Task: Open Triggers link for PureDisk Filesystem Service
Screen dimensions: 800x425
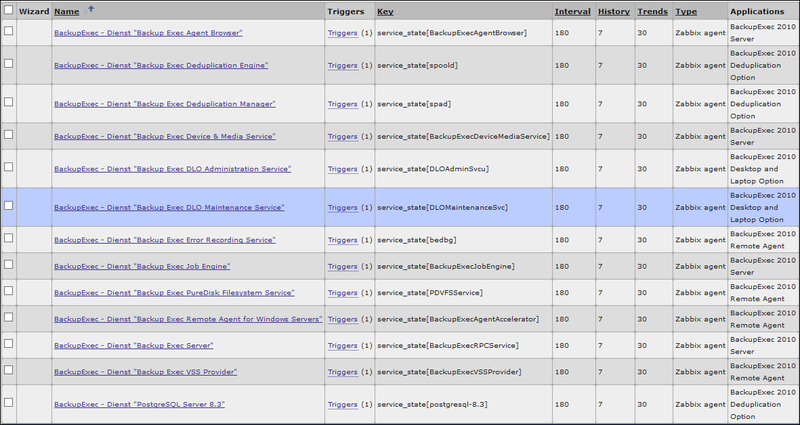Action: pyautogui.click(x=342, y=293)
